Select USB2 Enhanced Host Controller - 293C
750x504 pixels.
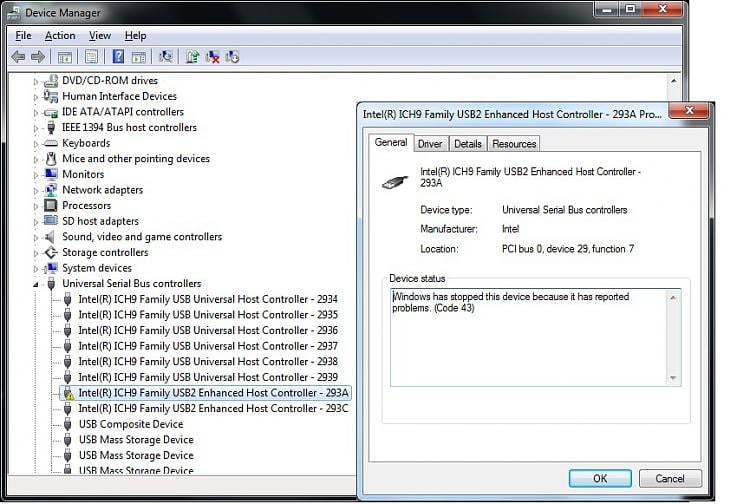click(213, 408)
